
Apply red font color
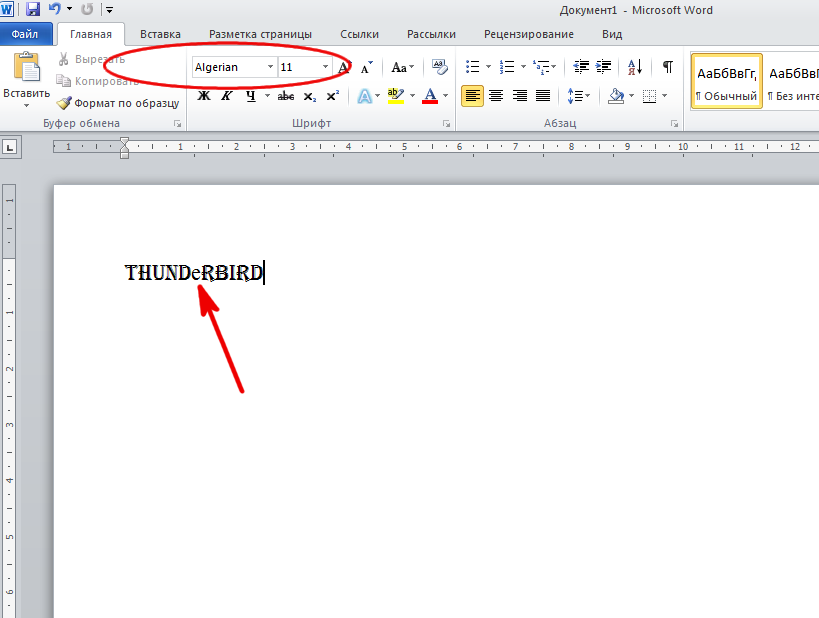point(430,96)
